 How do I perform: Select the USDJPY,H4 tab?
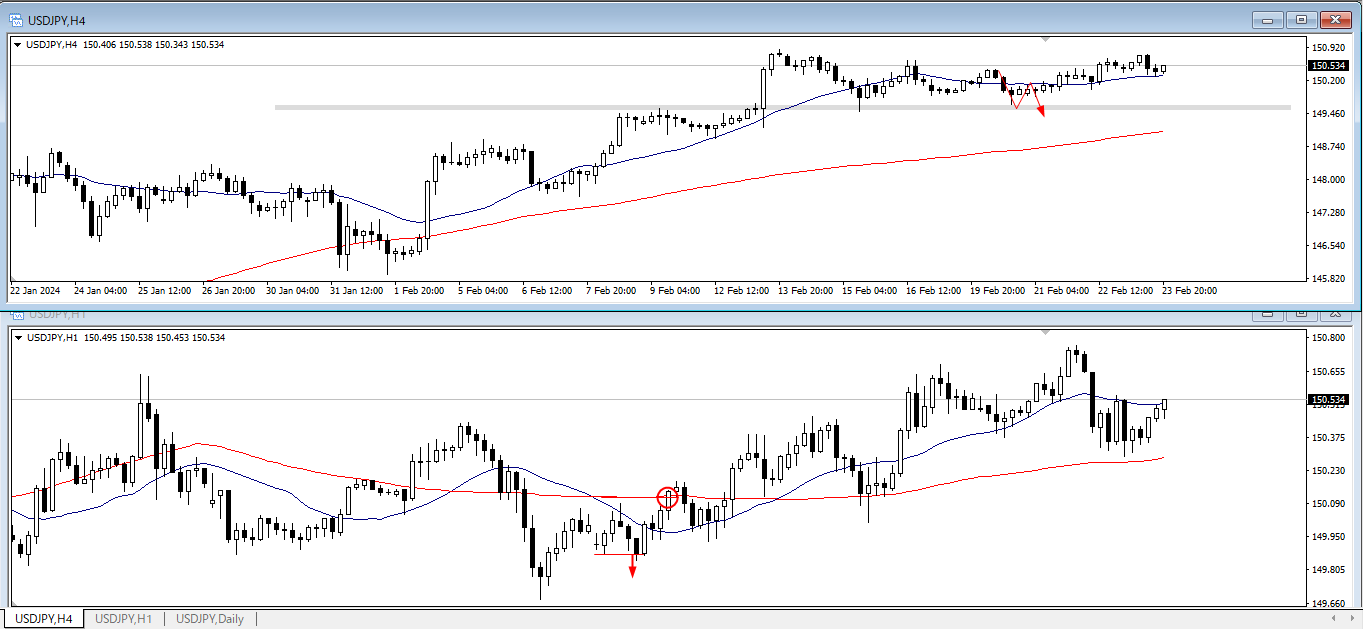tap(43, 619)
